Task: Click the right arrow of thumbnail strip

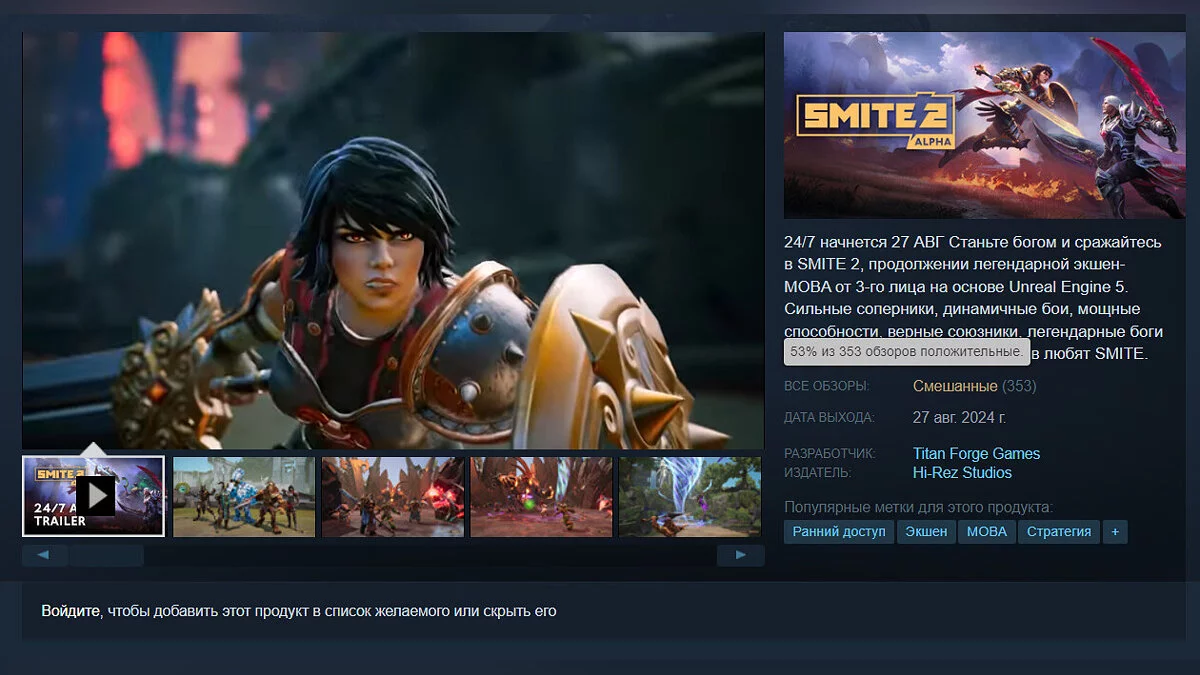Action: 741,555
